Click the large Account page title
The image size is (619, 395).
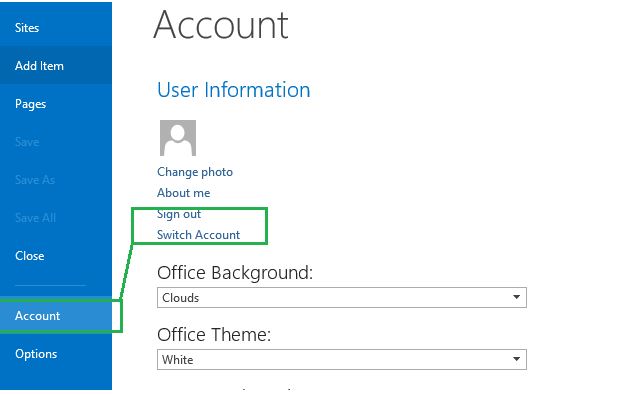coord(221,25)
